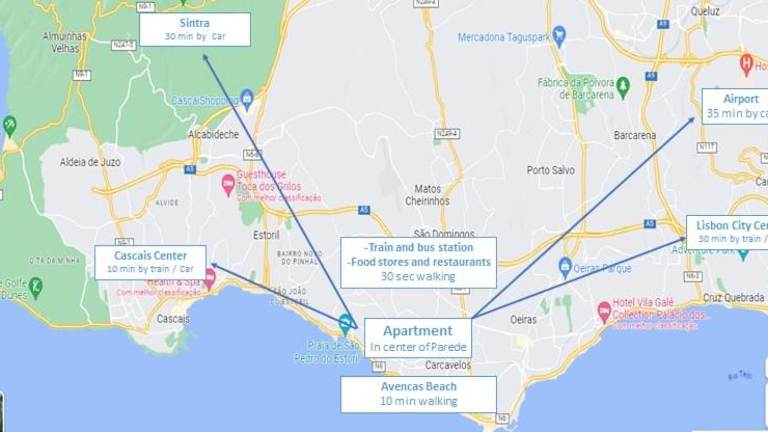768x432 pixels.
Task: Select the teal apartment location pin in Parede
Action: point(345,324)
